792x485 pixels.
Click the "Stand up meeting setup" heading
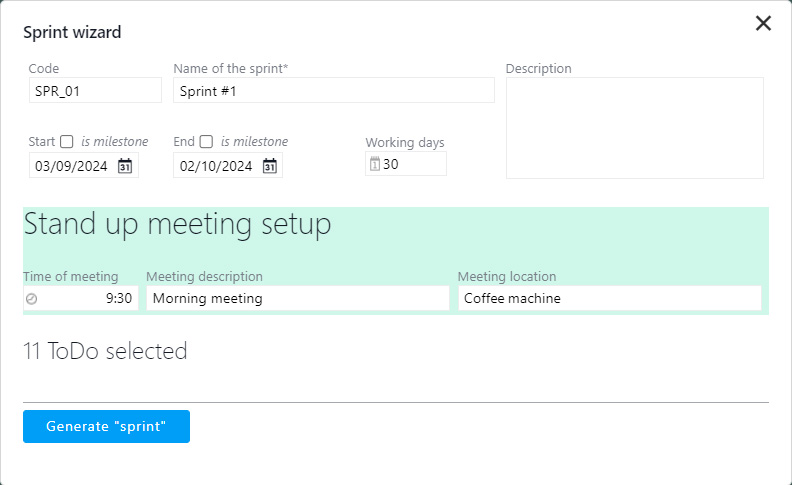coord(177,225)
